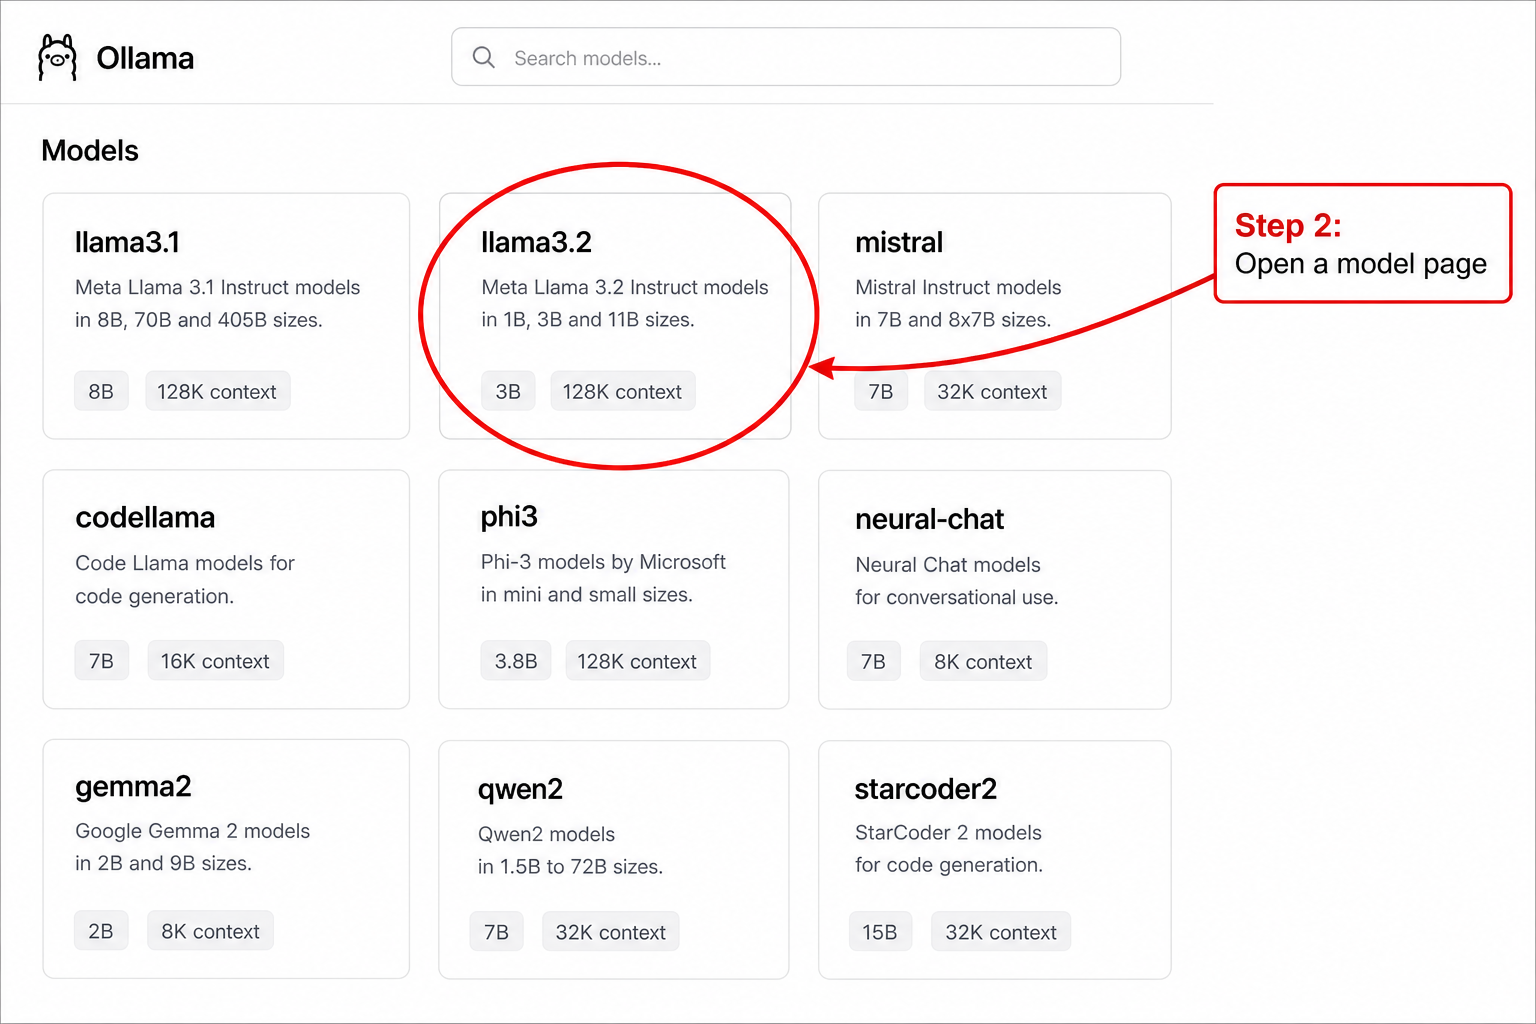Open the phi3 model page

tap(614, 589)
